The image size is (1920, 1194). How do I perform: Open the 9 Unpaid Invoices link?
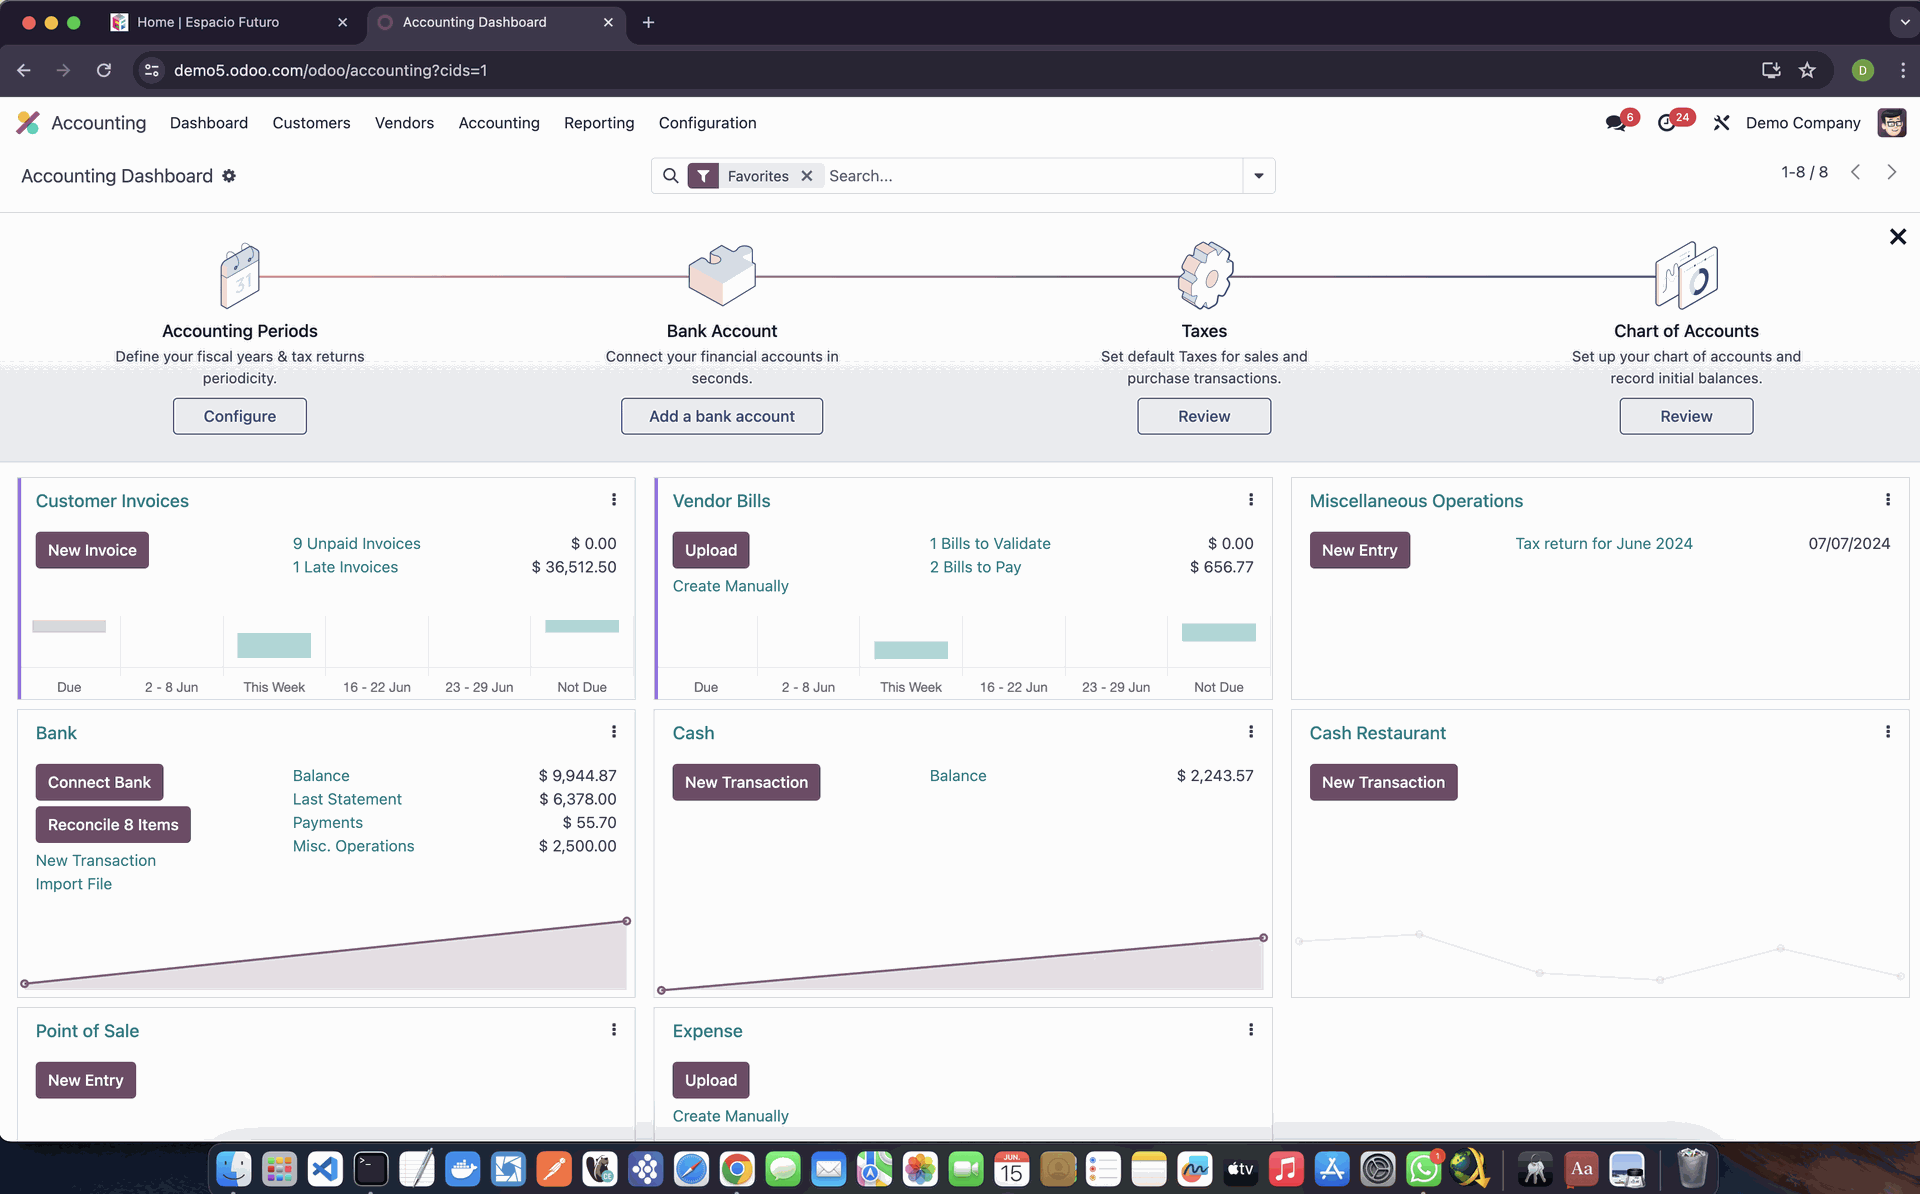tap(356, 544)
